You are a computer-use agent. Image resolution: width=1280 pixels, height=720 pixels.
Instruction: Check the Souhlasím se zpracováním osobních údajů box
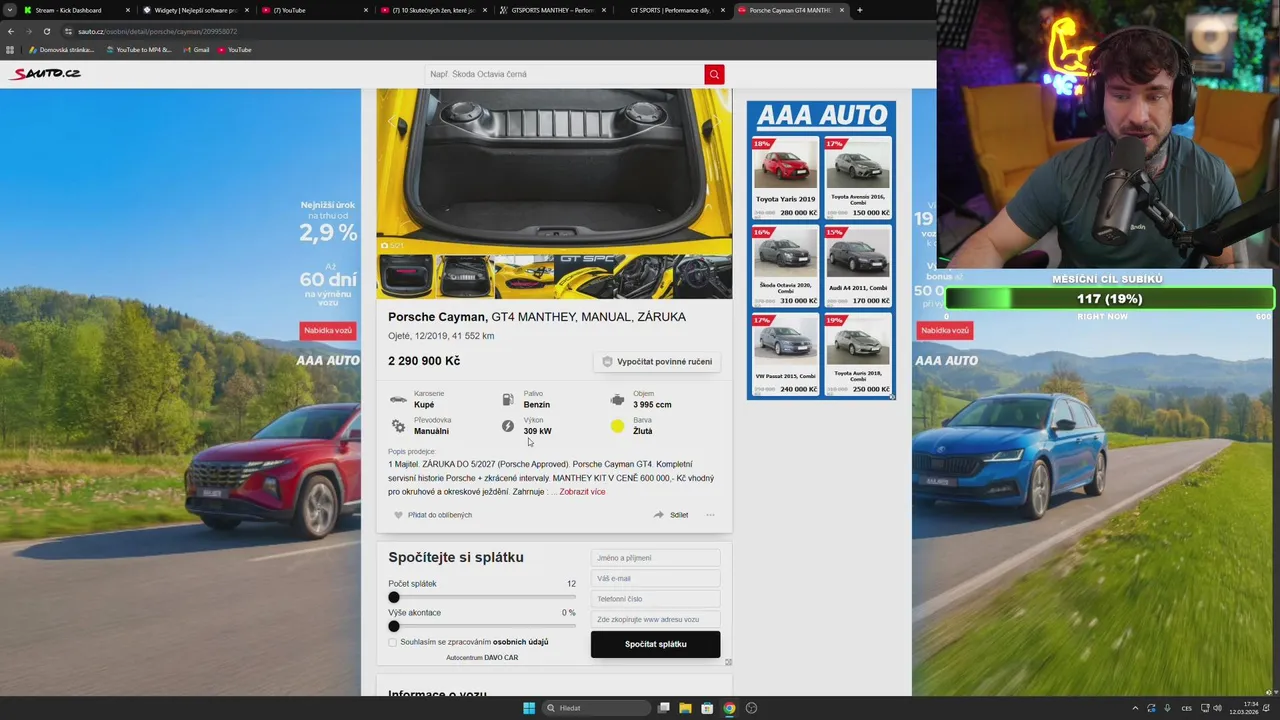click(393, 642)
